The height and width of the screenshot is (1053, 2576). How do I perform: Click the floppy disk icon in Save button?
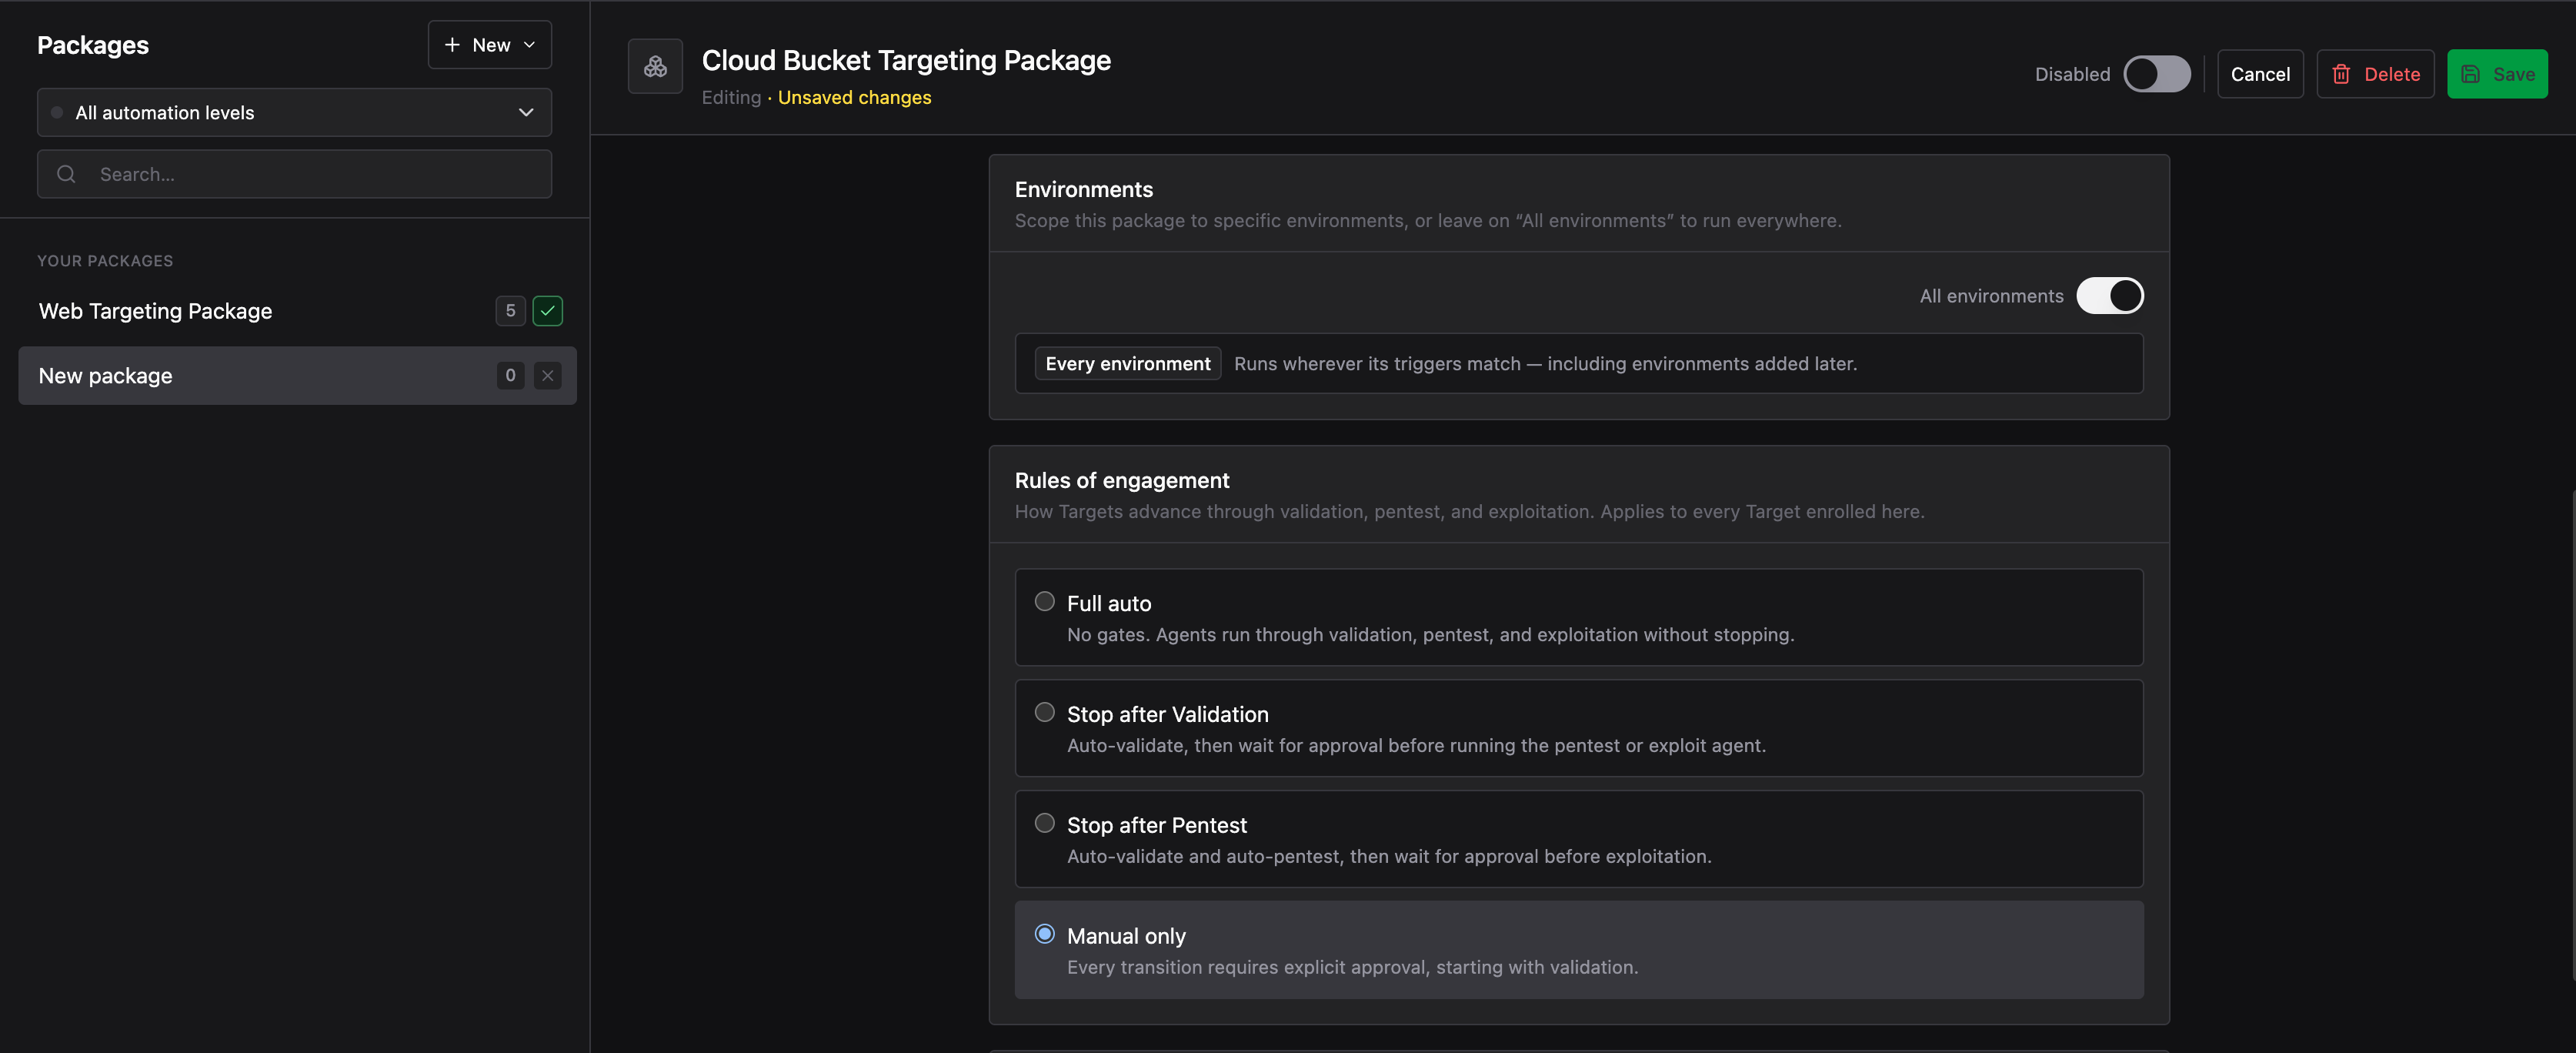point(2470,74)
